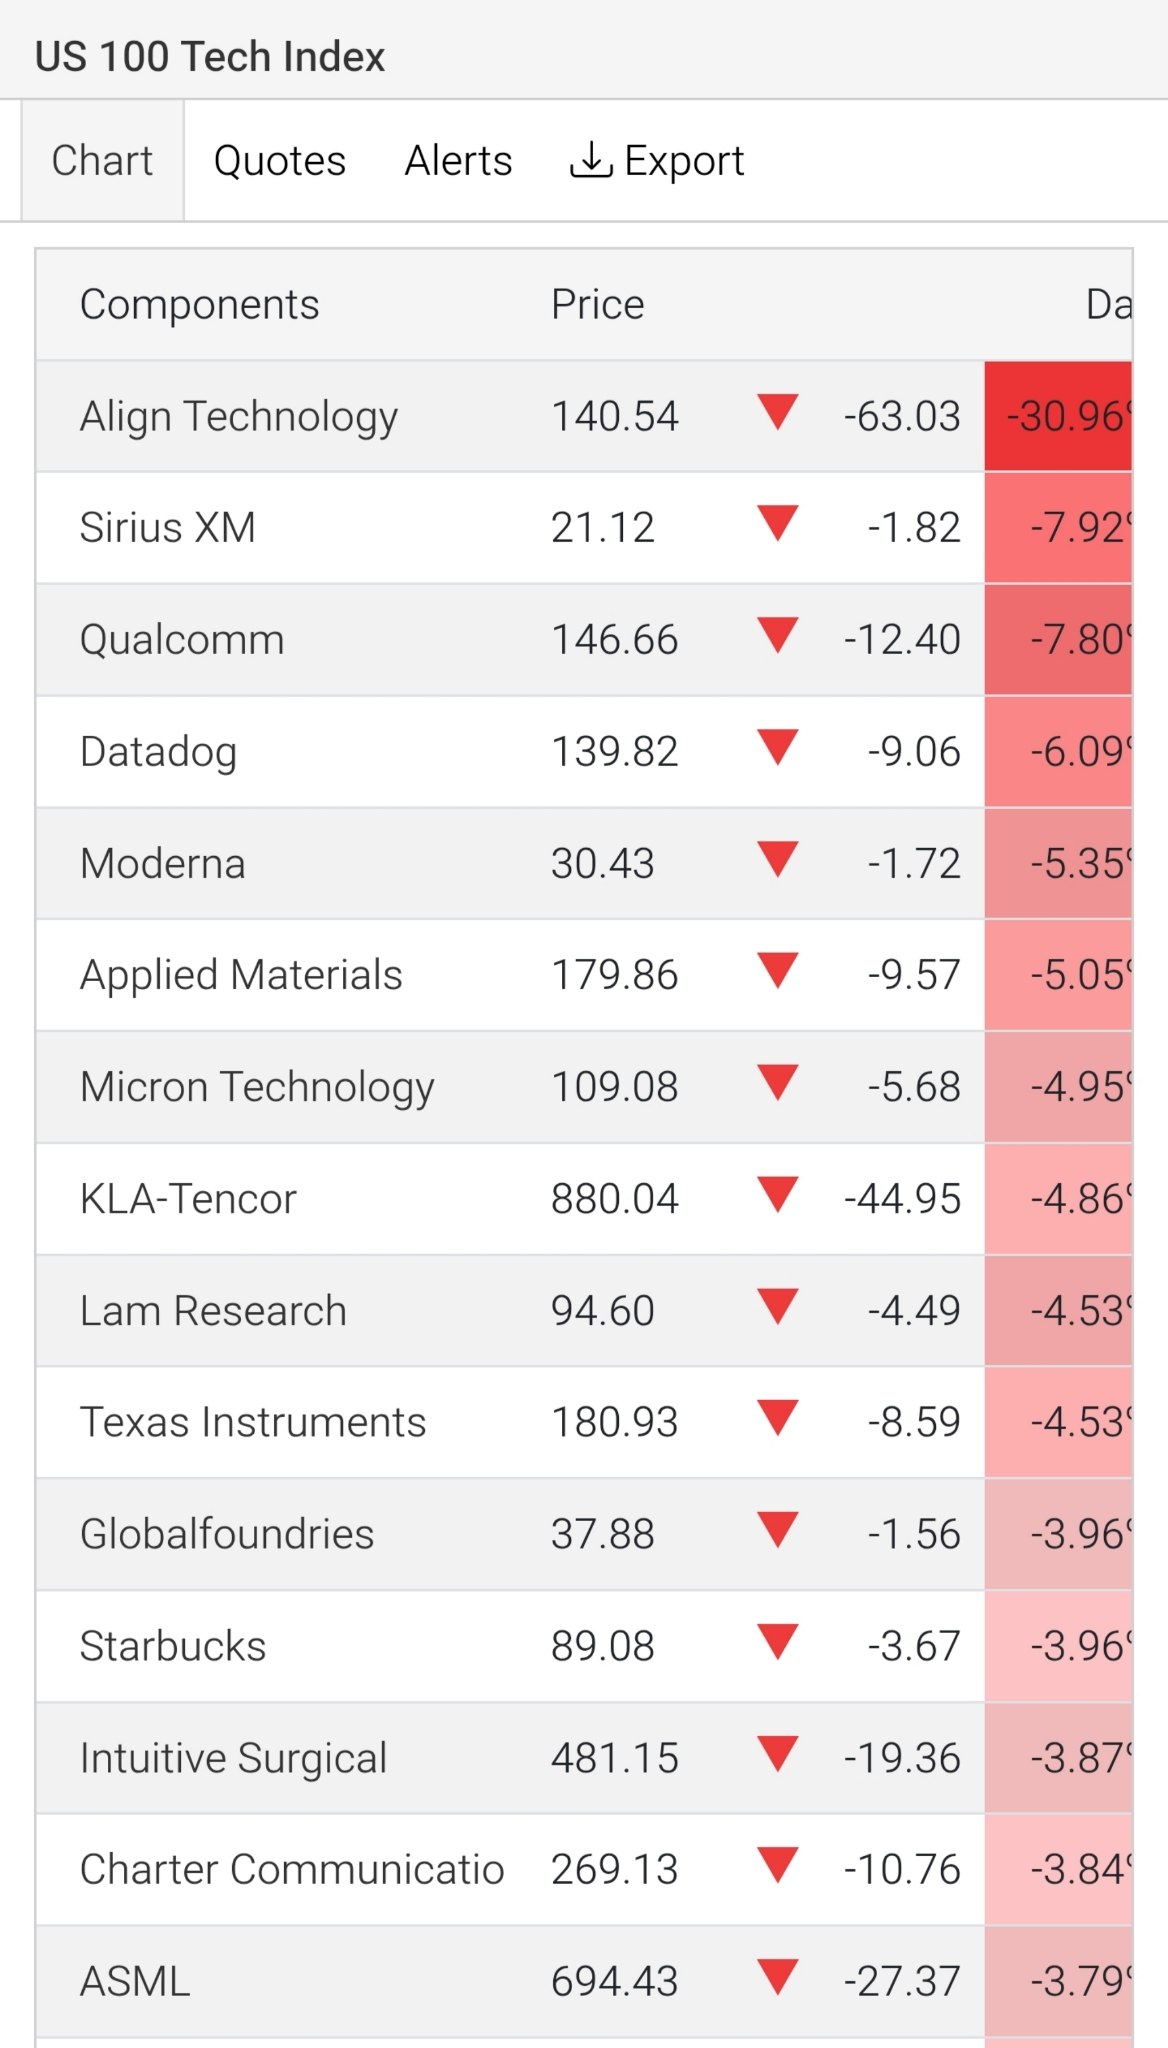Sort by the Price column header

[x=597, y=304]
